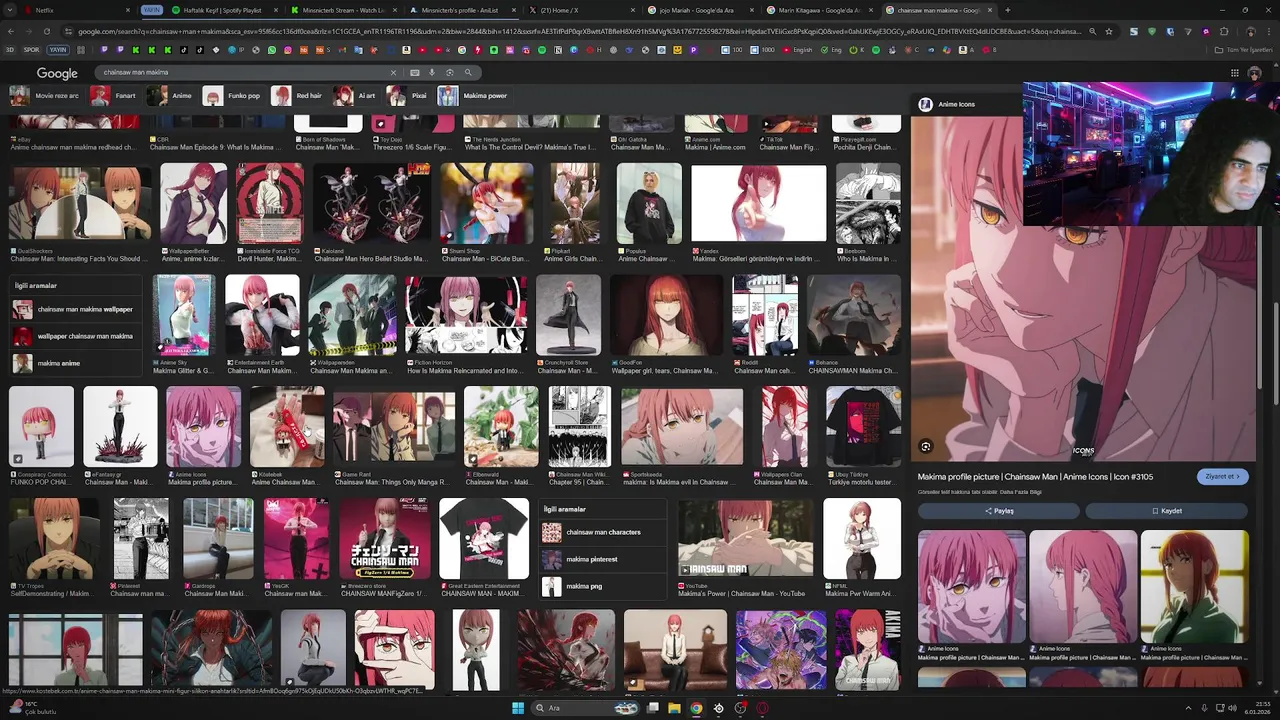Filter results by Pixai chip
The image size is (1280, 720).
pos(408,96)
